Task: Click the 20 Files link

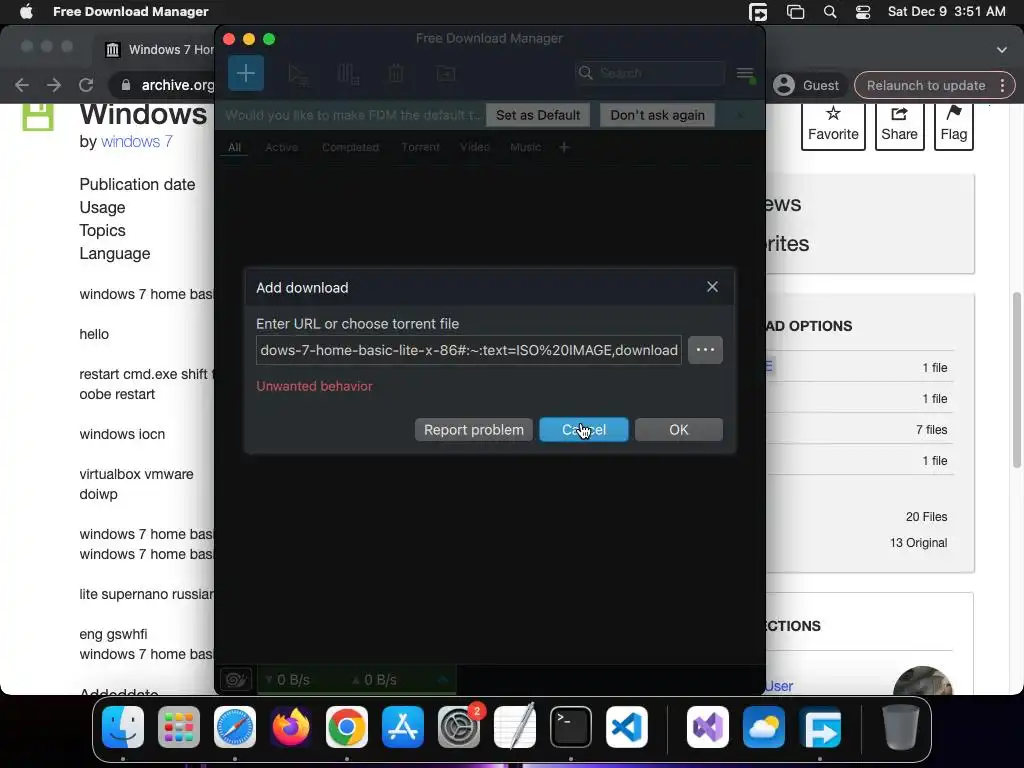Action: tap(926, 517)
